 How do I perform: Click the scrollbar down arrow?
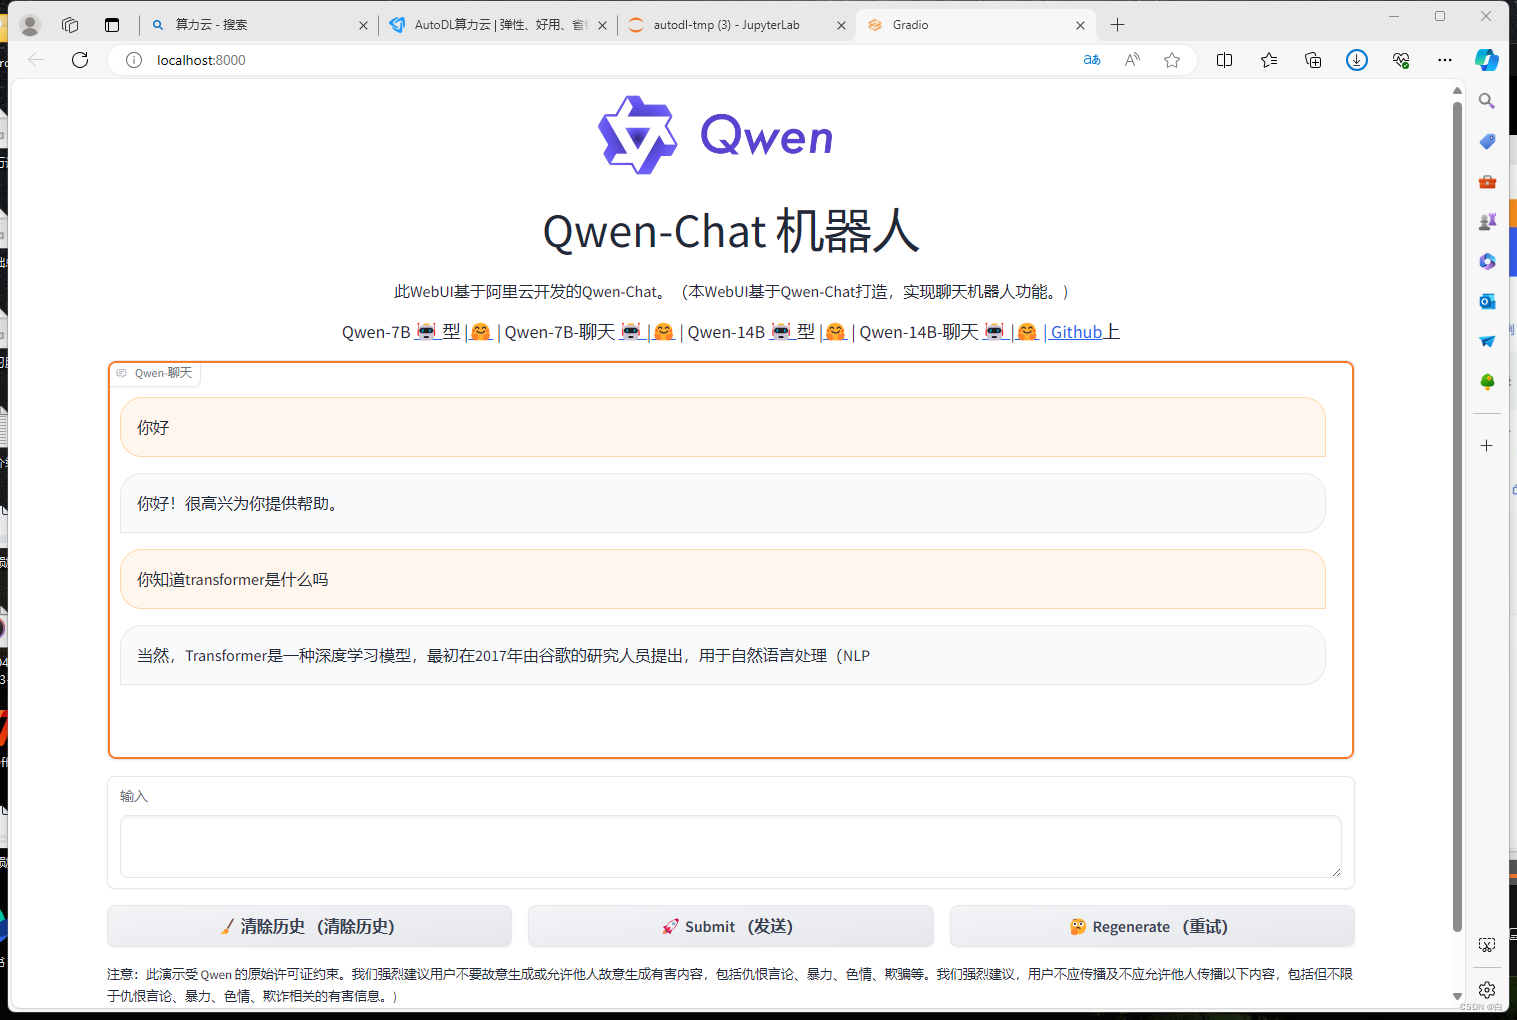1457,996
